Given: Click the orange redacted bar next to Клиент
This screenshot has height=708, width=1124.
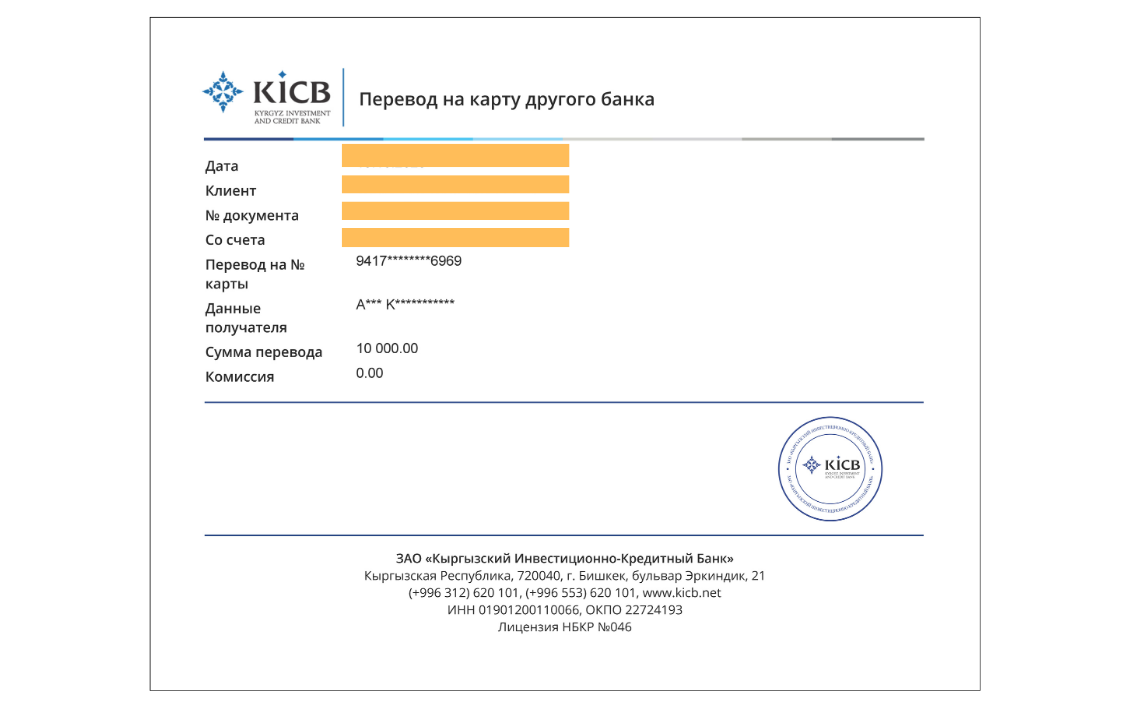Looking at the screenshot, I should point(455,184).
